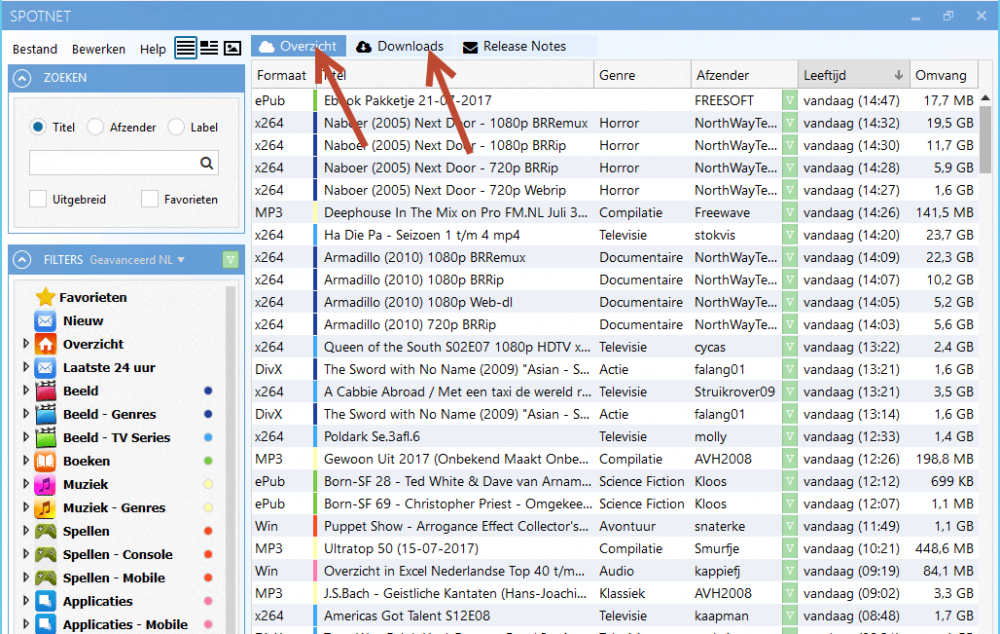Select the Afzender radio button
Viewport: 1000px width, 634px height.
(x=96, y=127)
